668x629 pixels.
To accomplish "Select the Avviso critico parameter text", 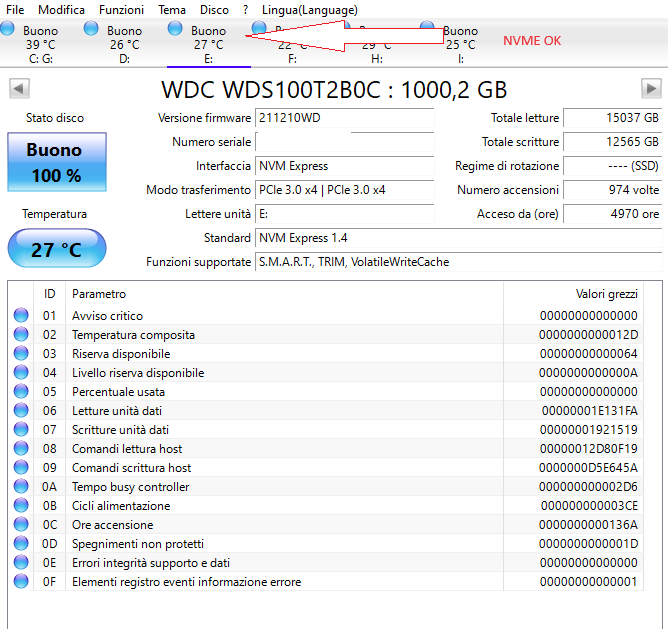I will (x=107, y=316).
